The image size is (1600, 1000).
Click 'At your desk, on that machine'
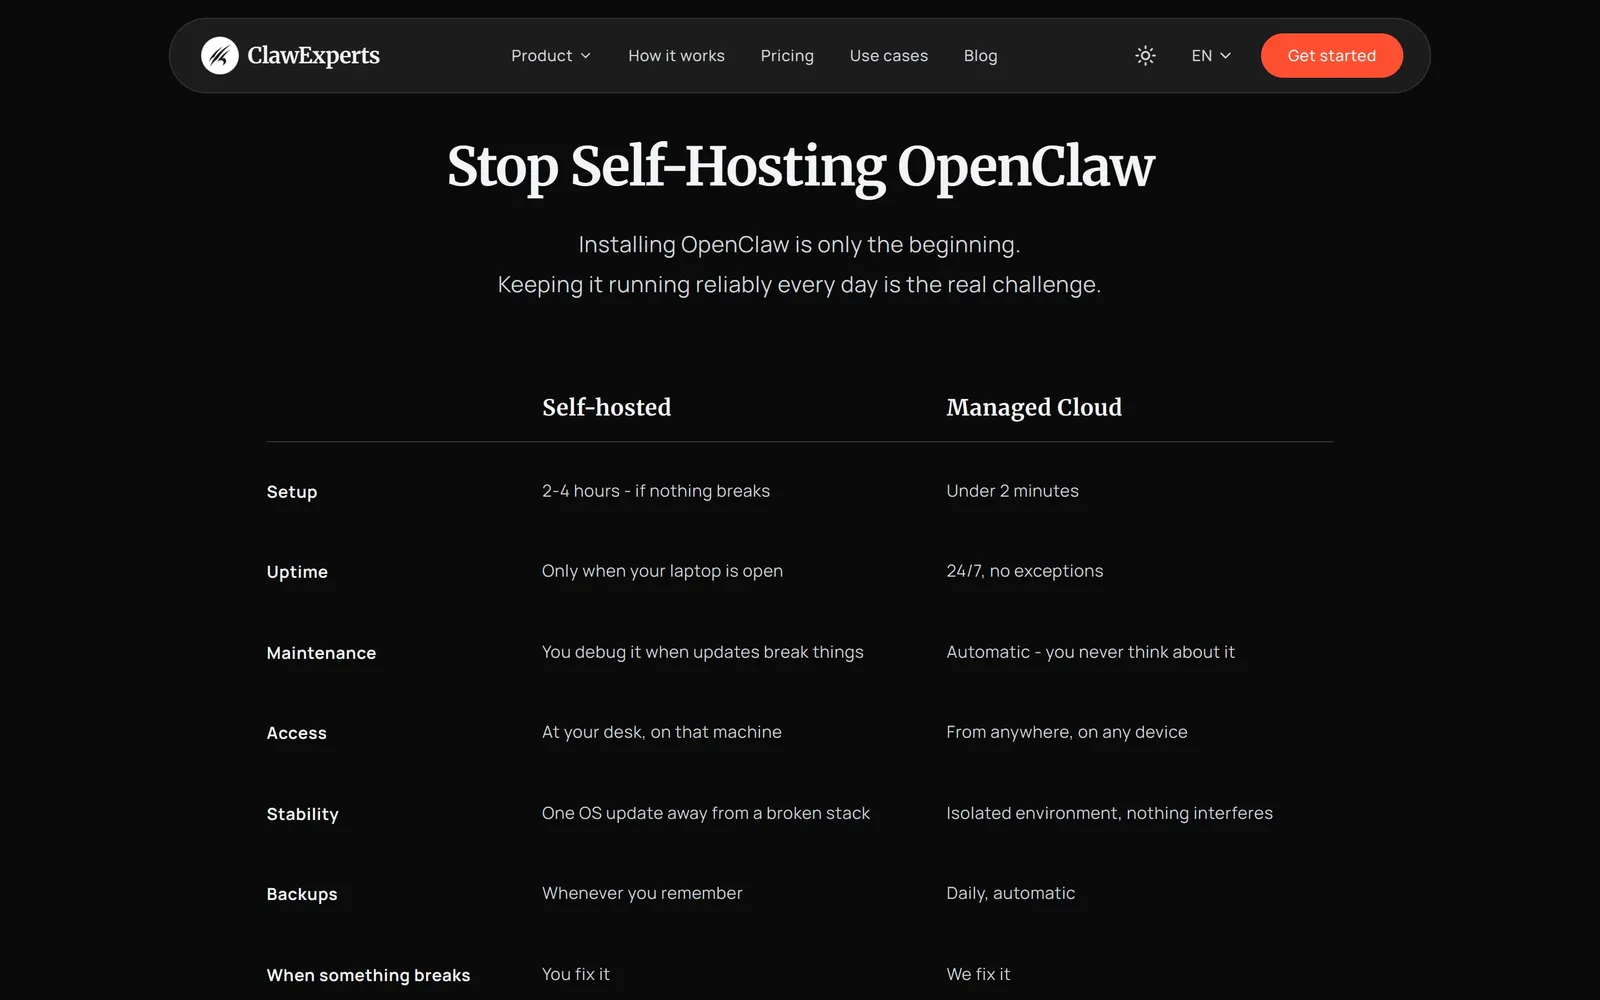tap(662, 732)
